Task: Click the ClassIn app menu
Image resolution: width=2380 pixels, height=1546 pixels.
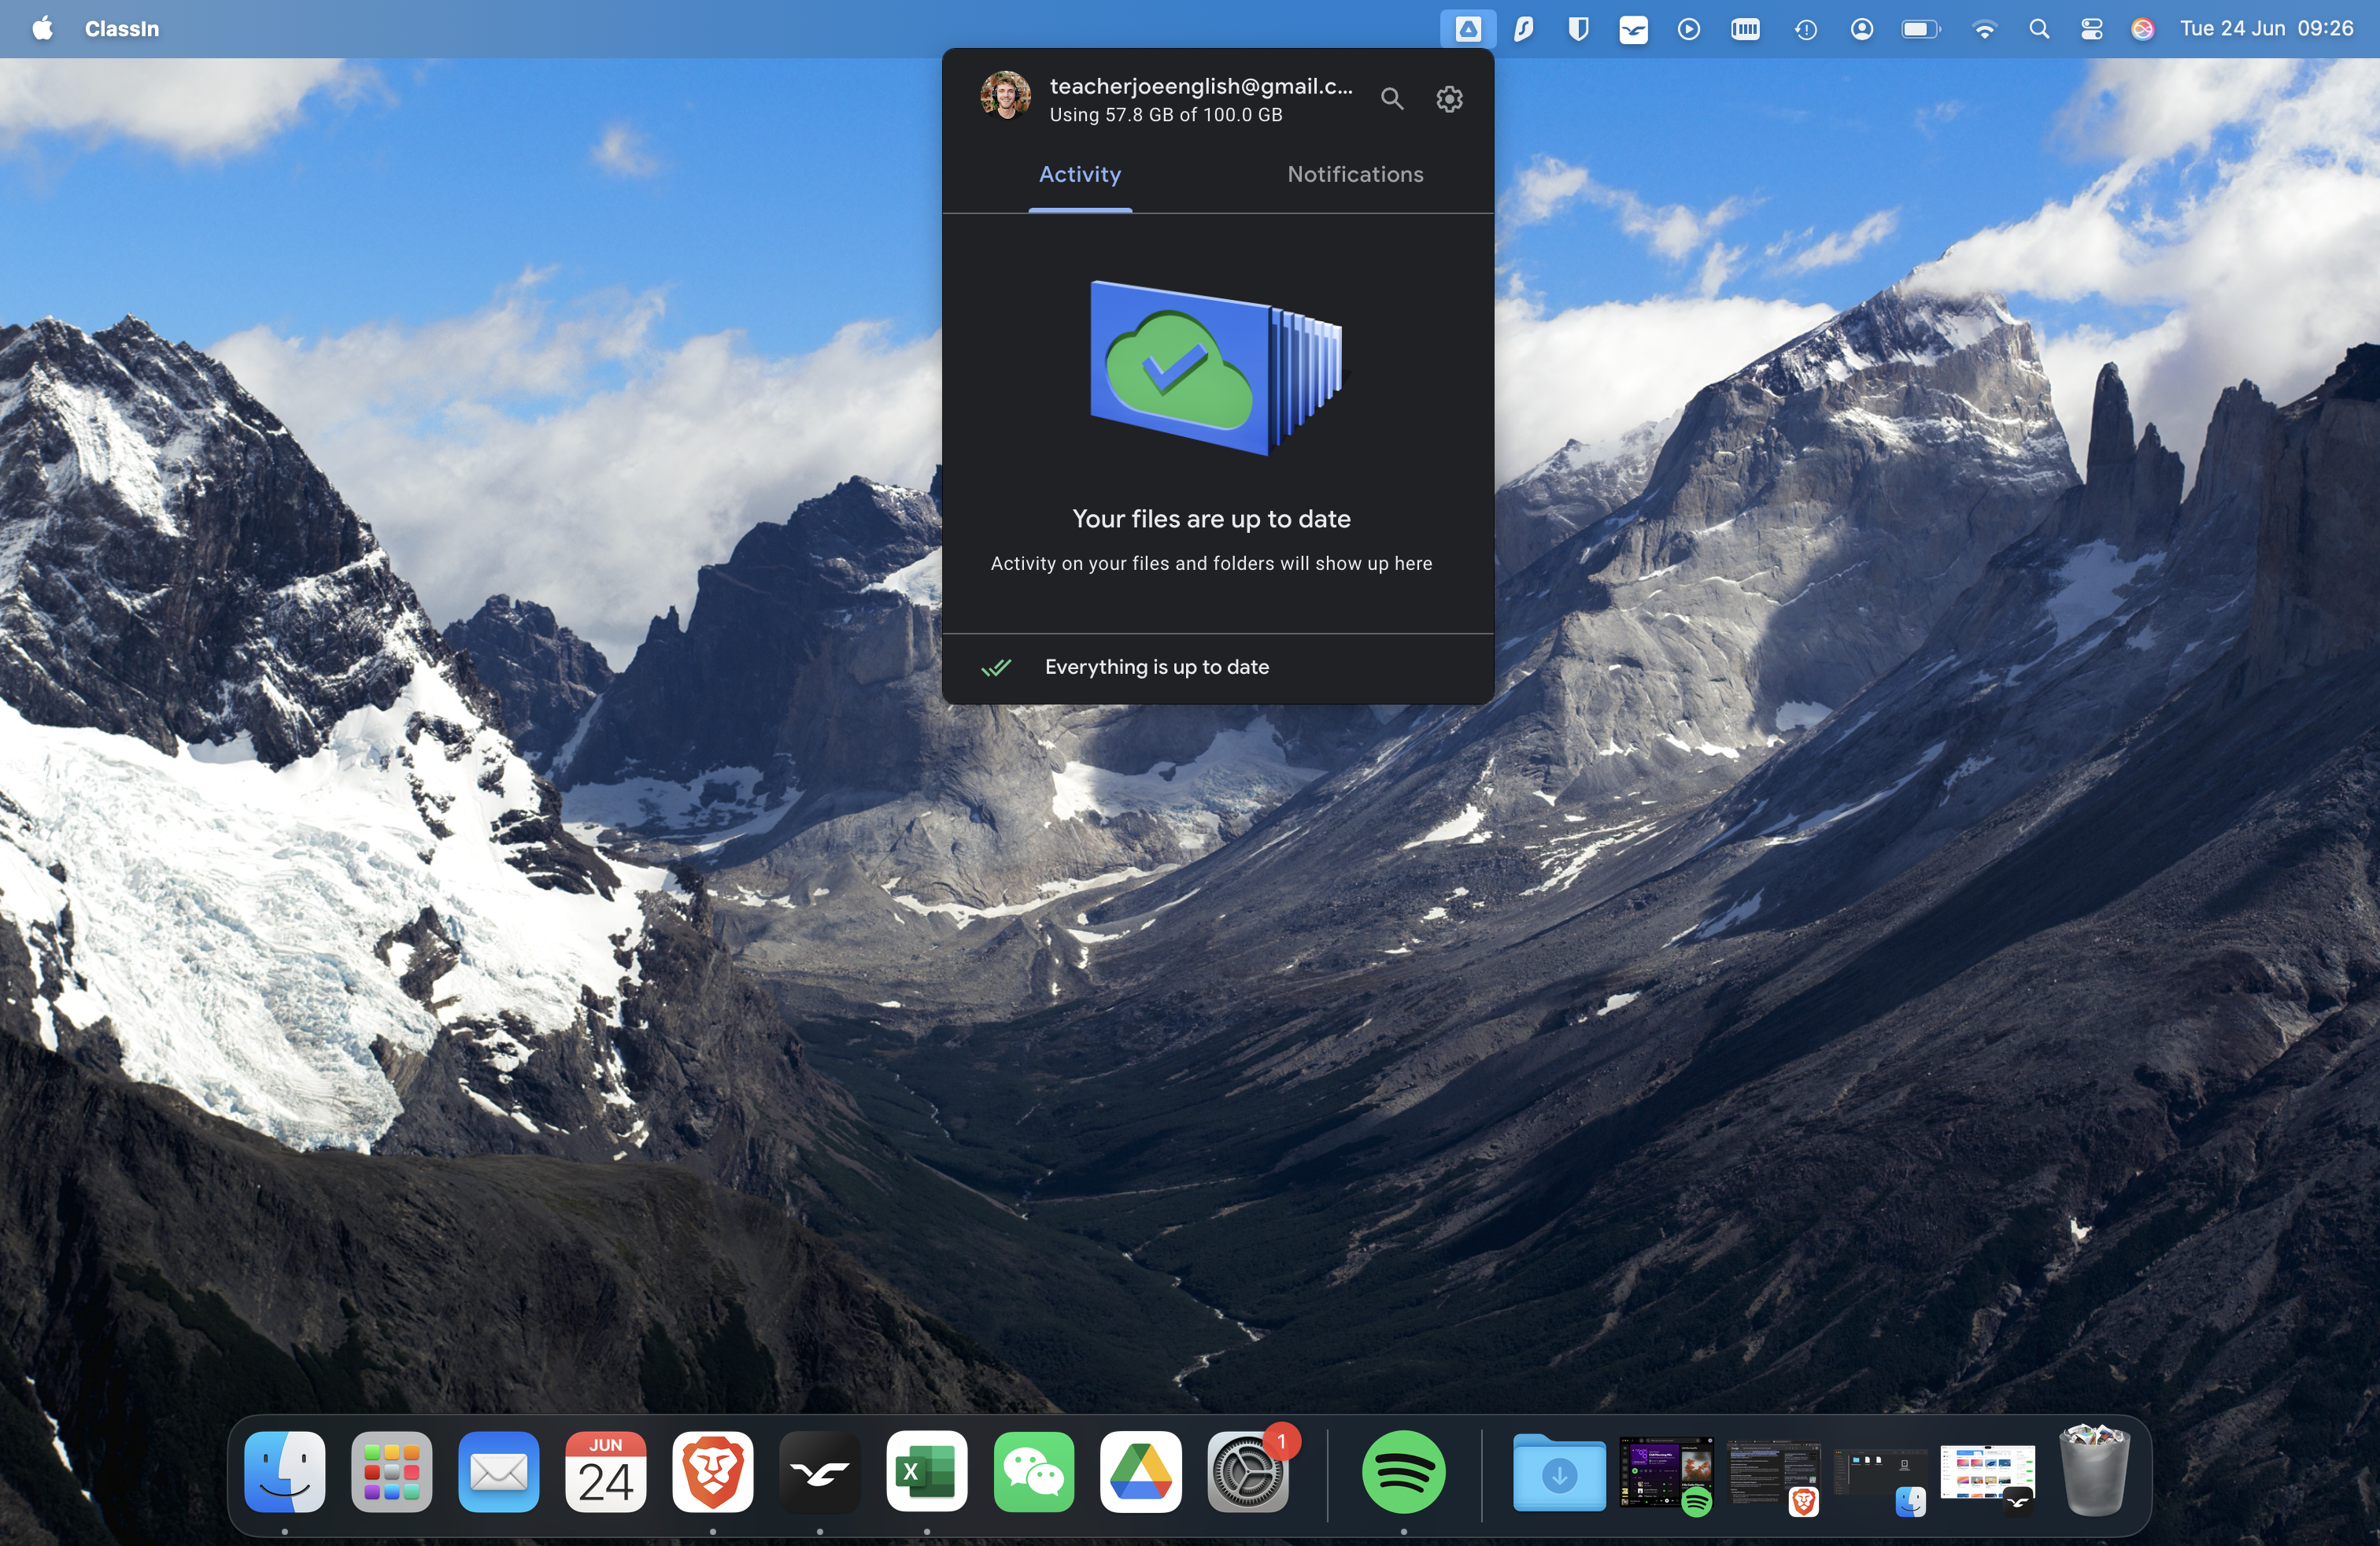Action: [122, 29]
